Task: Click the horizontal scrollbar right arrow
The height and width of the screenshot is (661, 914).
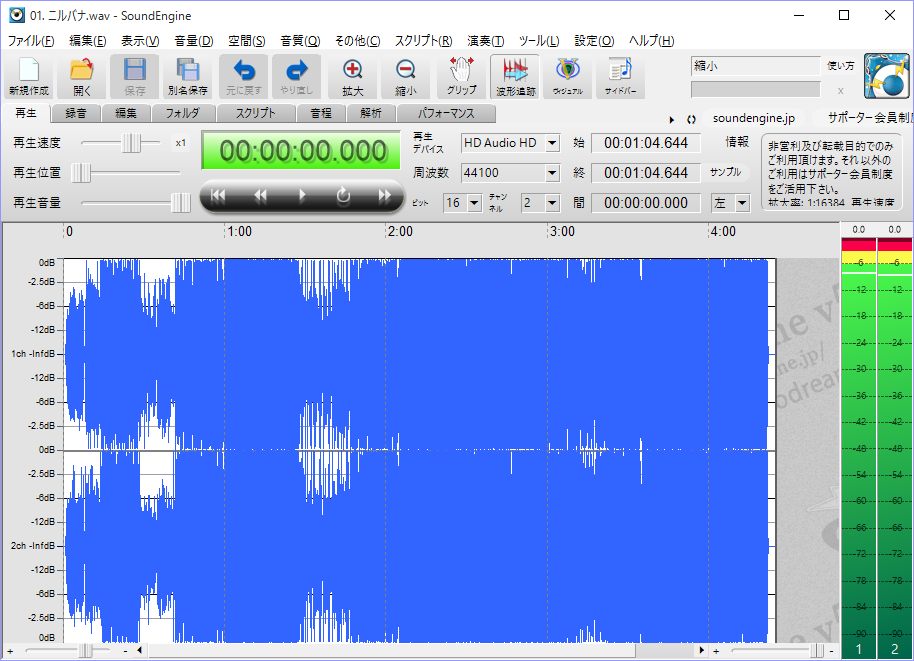Action: (x=701, y=650)
